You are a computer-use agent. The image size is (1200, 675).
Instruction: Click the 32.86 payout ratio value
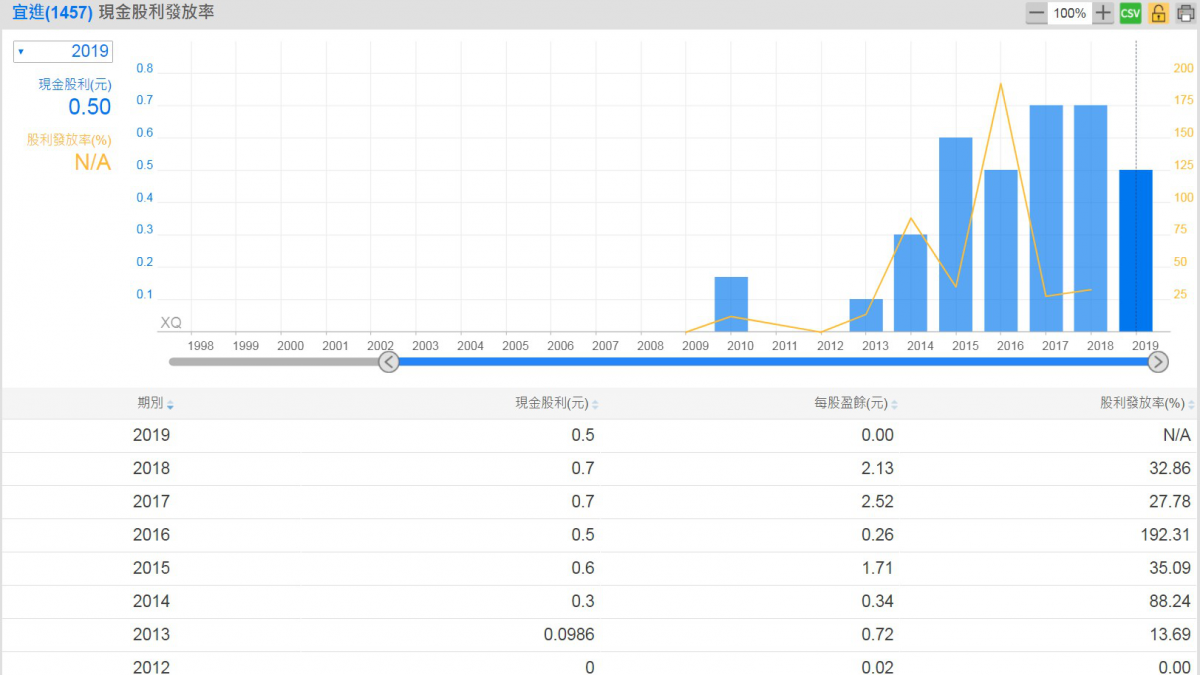coord(1170,468)
